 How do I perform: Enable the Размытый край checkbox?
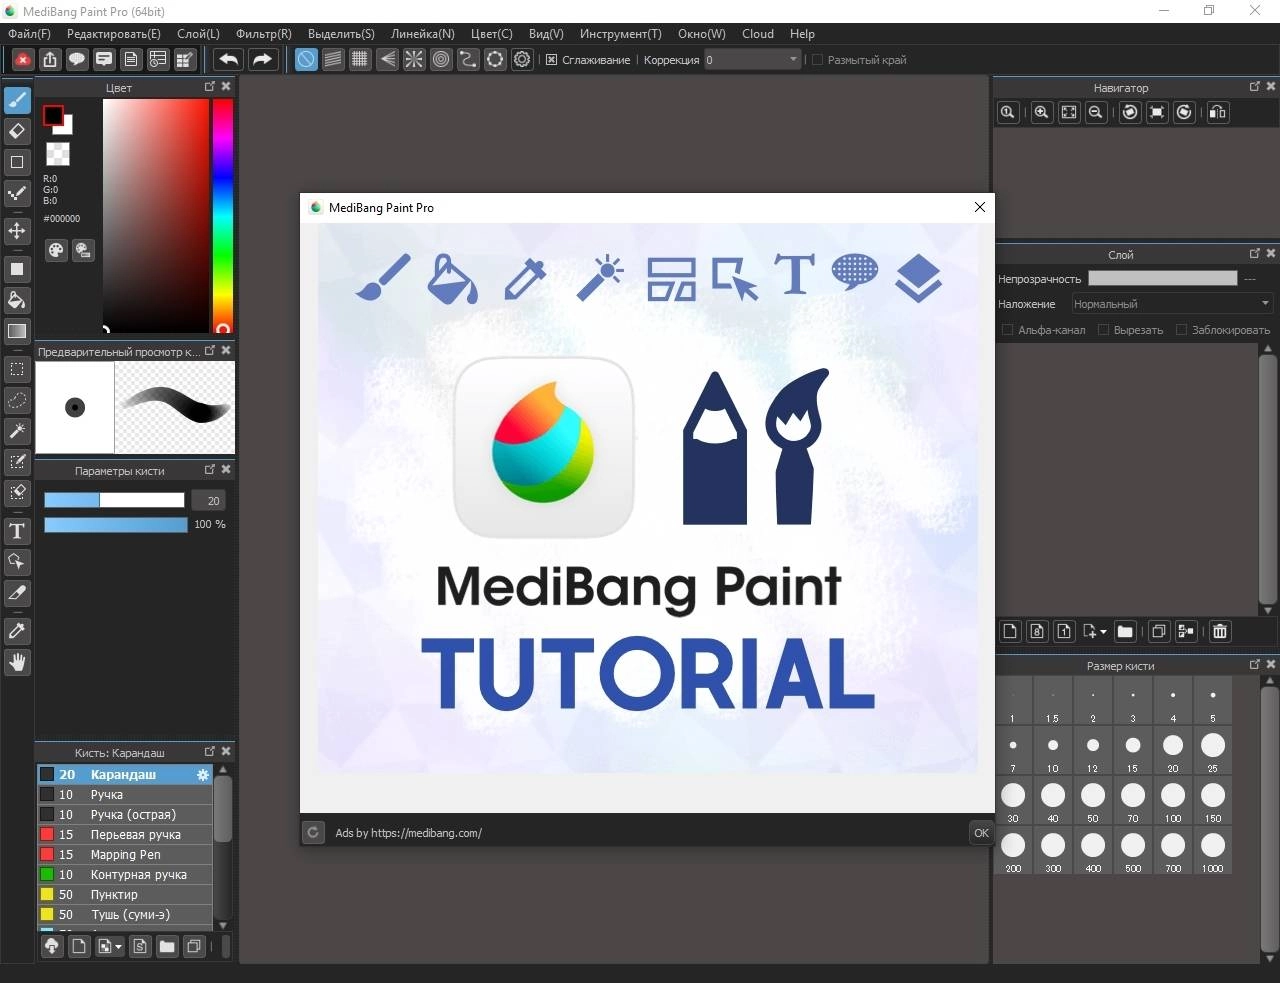pyautogui.click(x=817, y=60)
